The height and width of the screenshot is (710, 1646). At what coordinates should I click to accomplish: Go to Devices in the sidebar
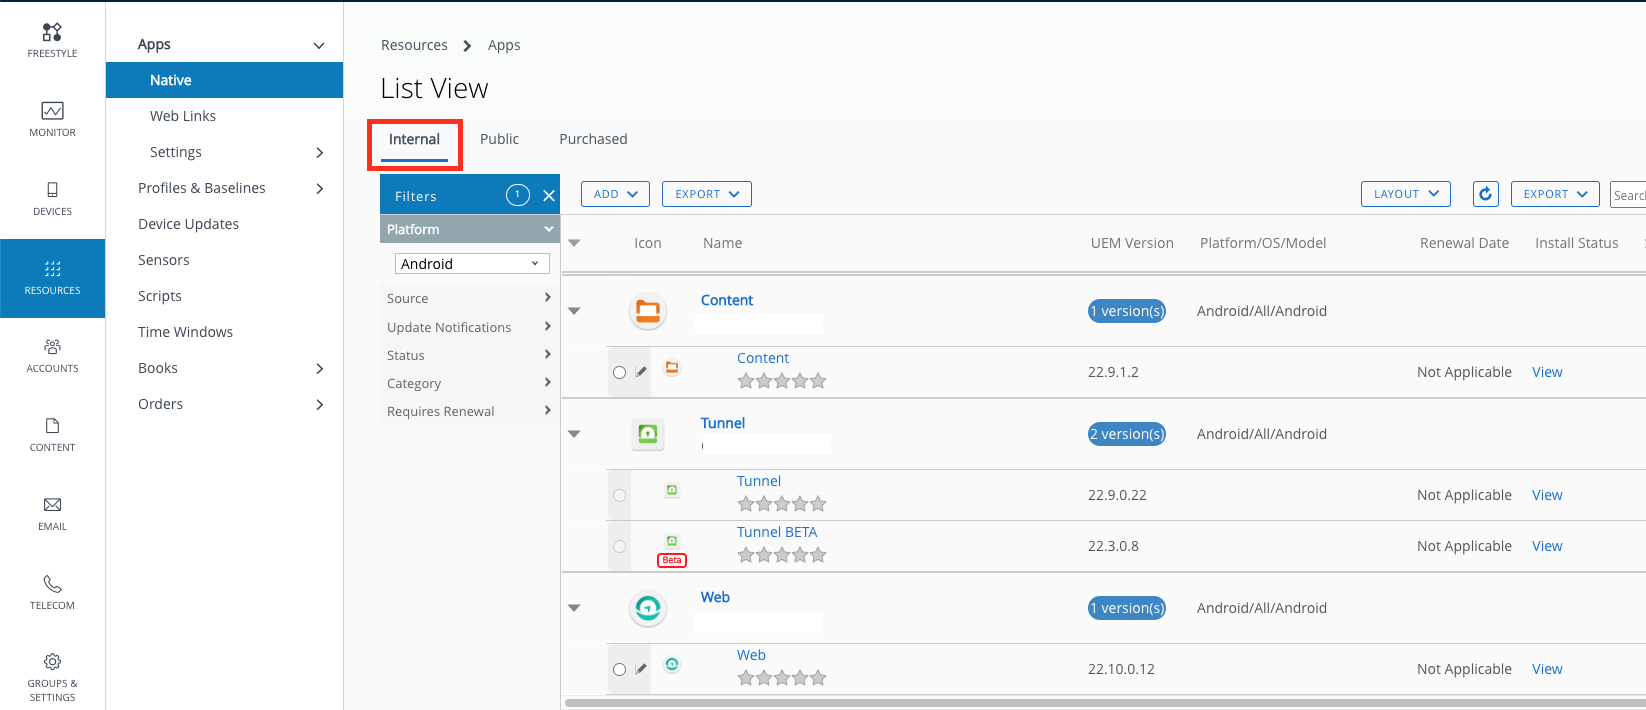(x=52, y=198)
